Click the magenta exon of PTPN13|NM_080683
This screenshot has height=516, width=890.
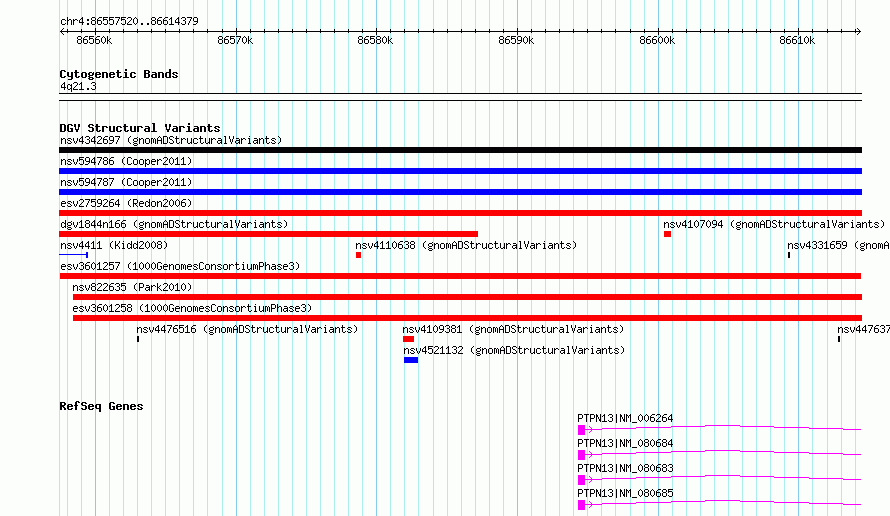(x=581, y=480)
